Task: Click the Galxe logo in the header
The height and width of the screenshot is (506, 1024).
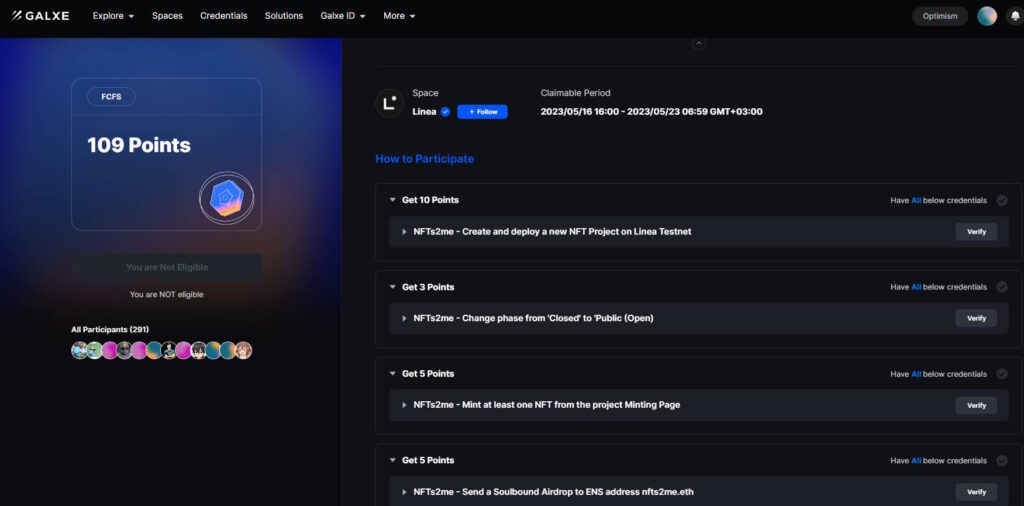Action: [x=40, y=16]
